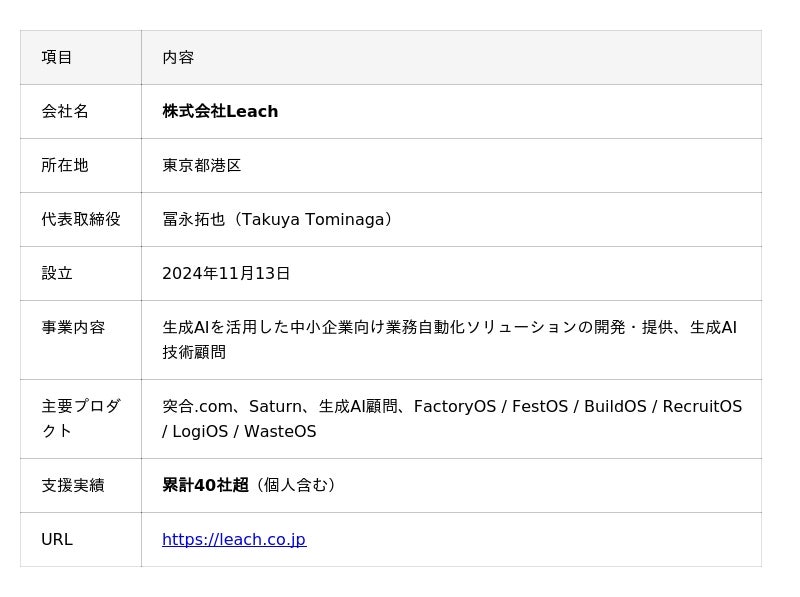Click the 内容 column header

[x=178, y=58]
